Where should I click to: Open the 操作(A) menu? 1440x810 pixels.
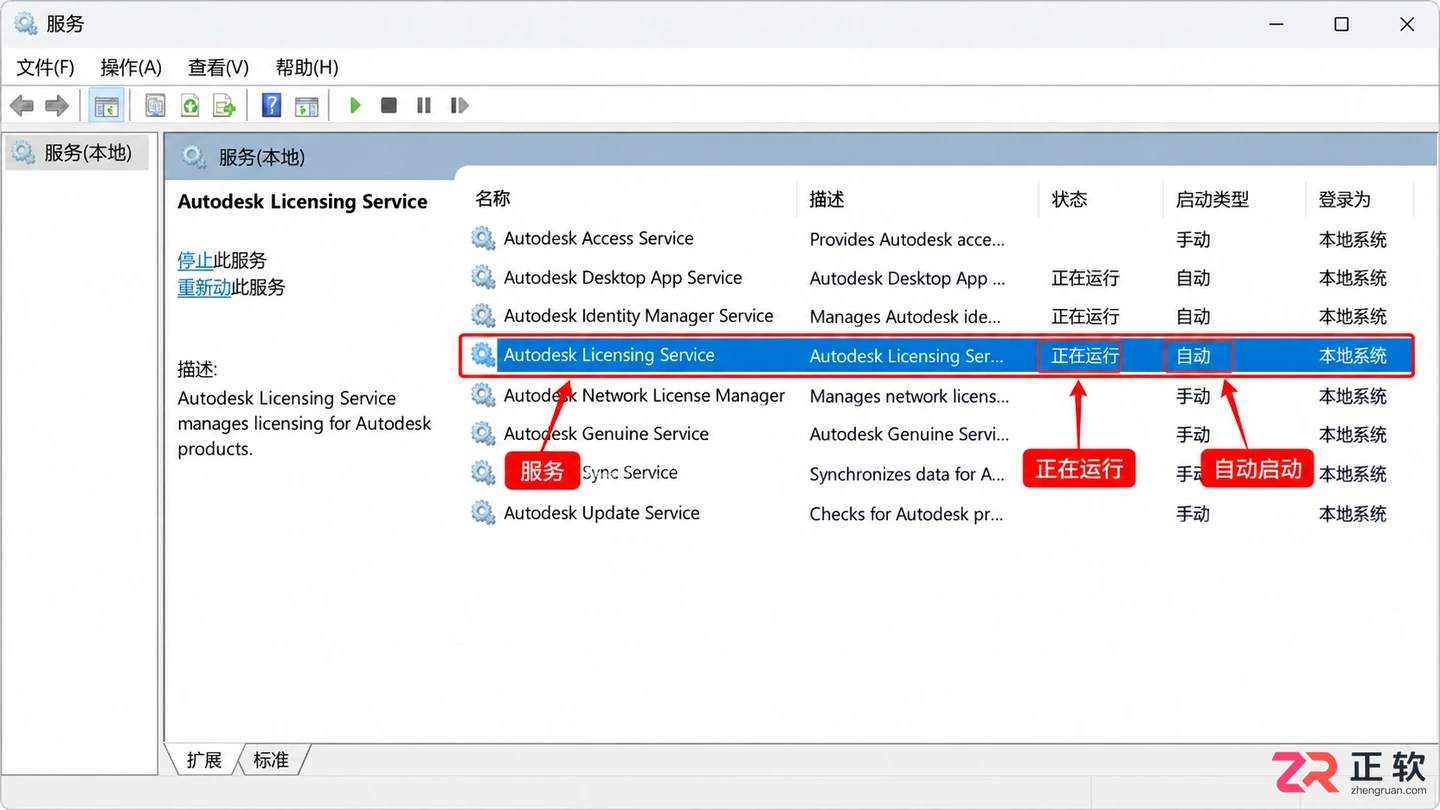point(131,67)
